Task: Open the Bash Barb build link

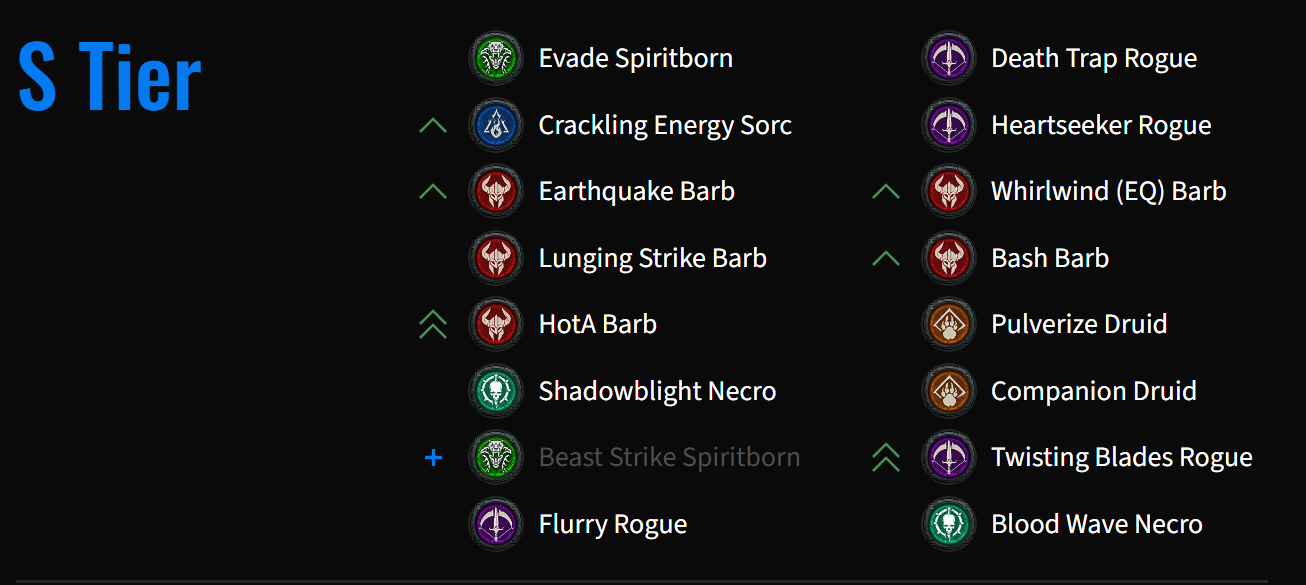Action: (1050, 258)
